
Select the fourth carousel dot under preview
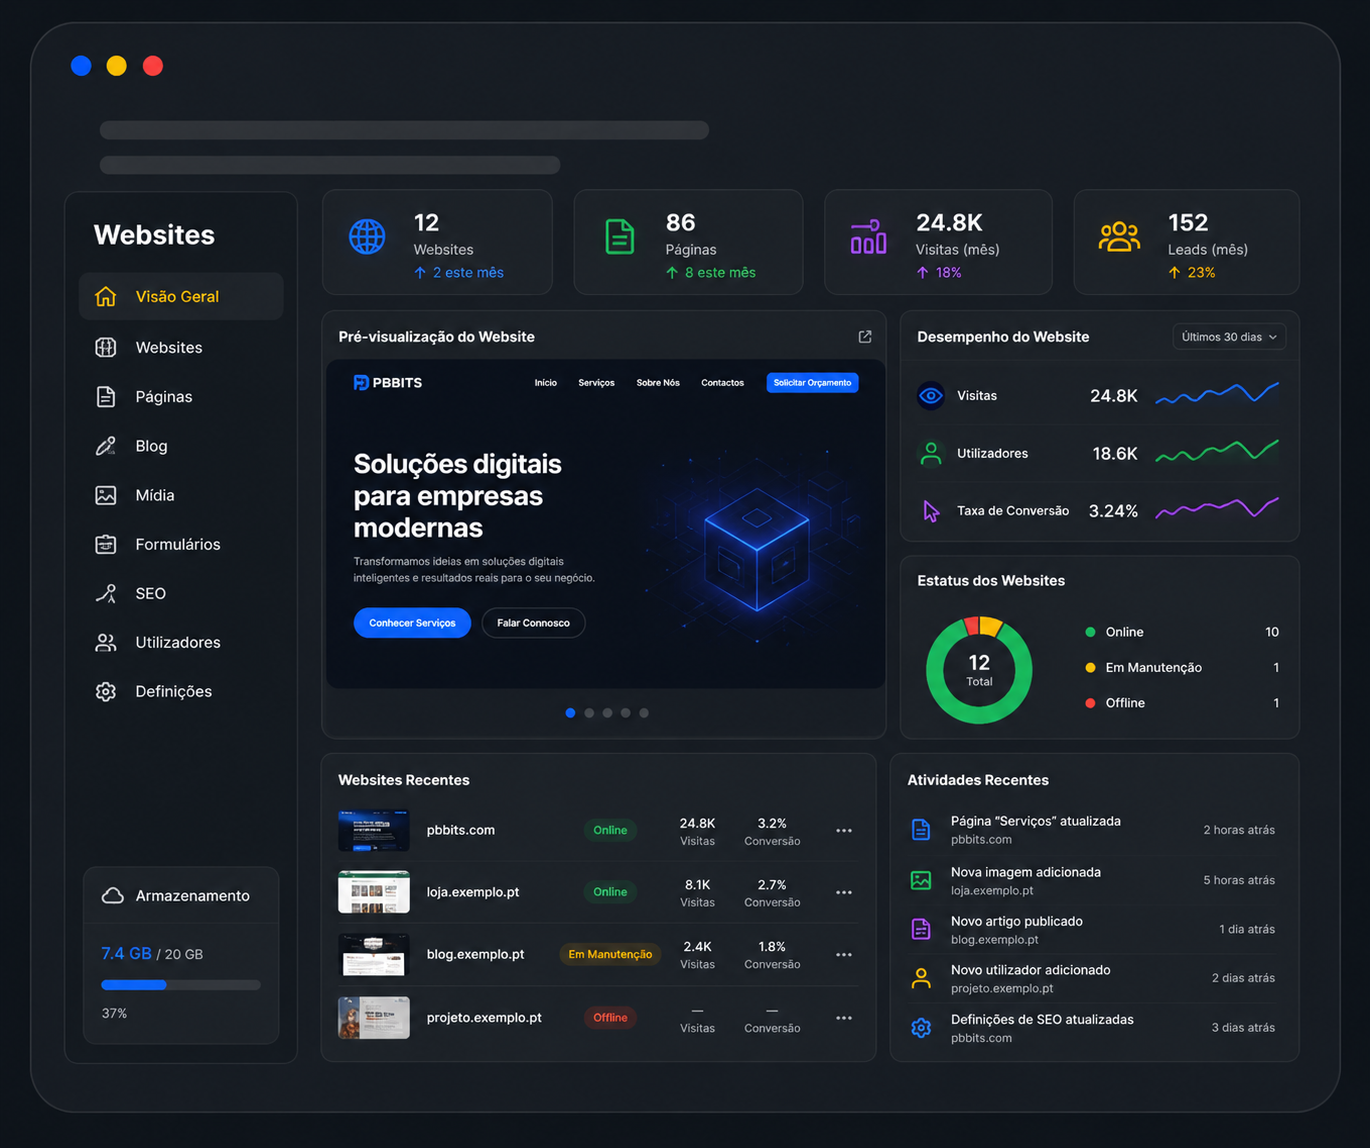pos(625,713)
